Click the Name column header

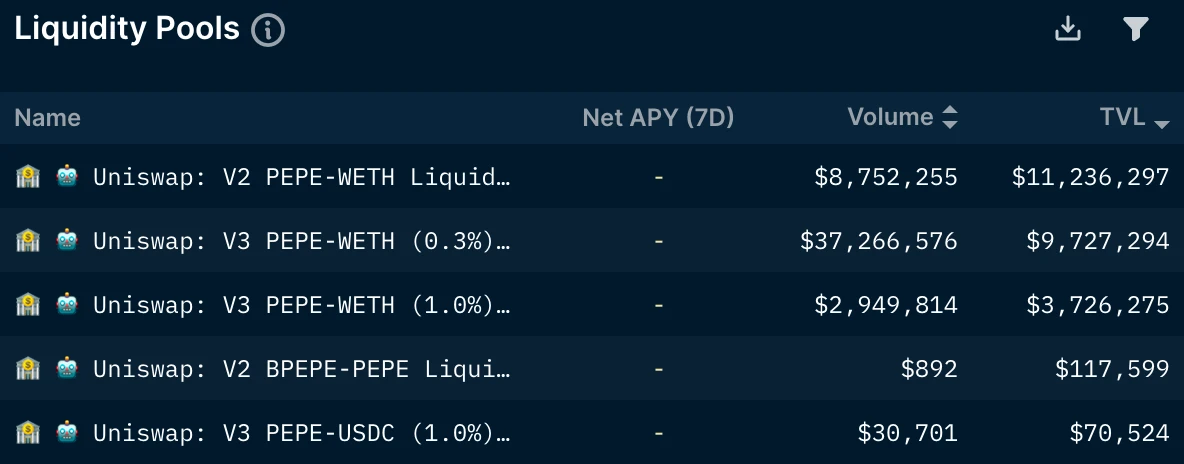pos(48,117)
